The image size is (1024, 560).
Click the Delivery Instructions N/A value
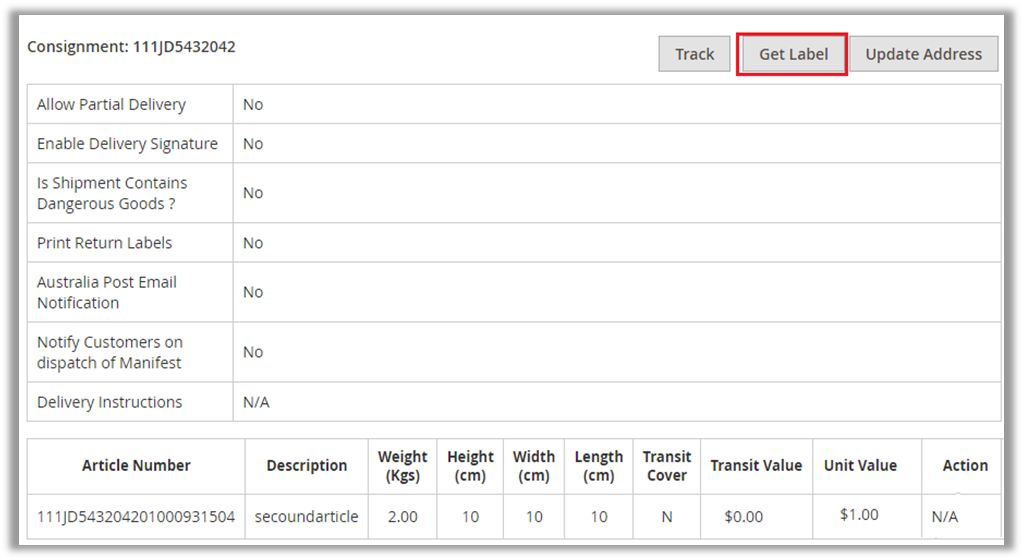click(256, 402)
